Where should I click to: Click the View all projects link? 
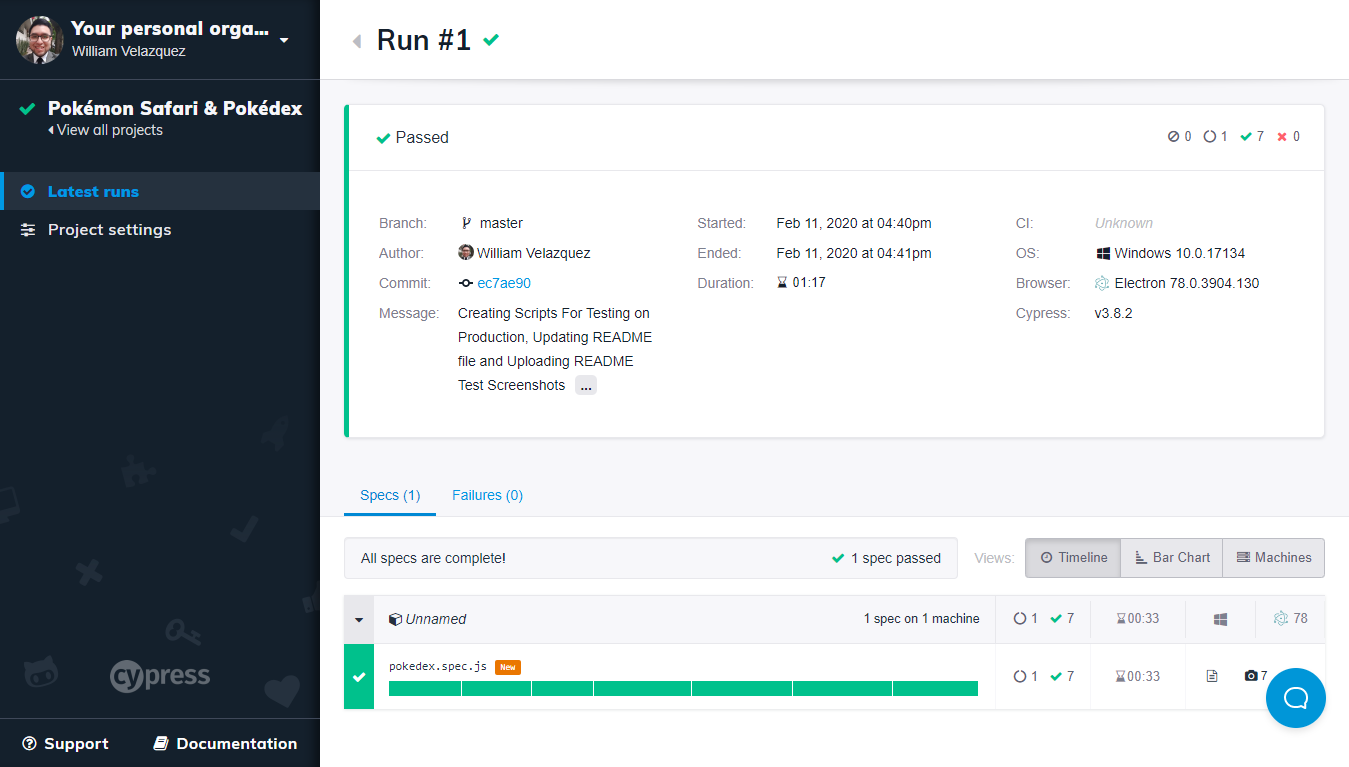pyautogui.click(x=105, y=130)
